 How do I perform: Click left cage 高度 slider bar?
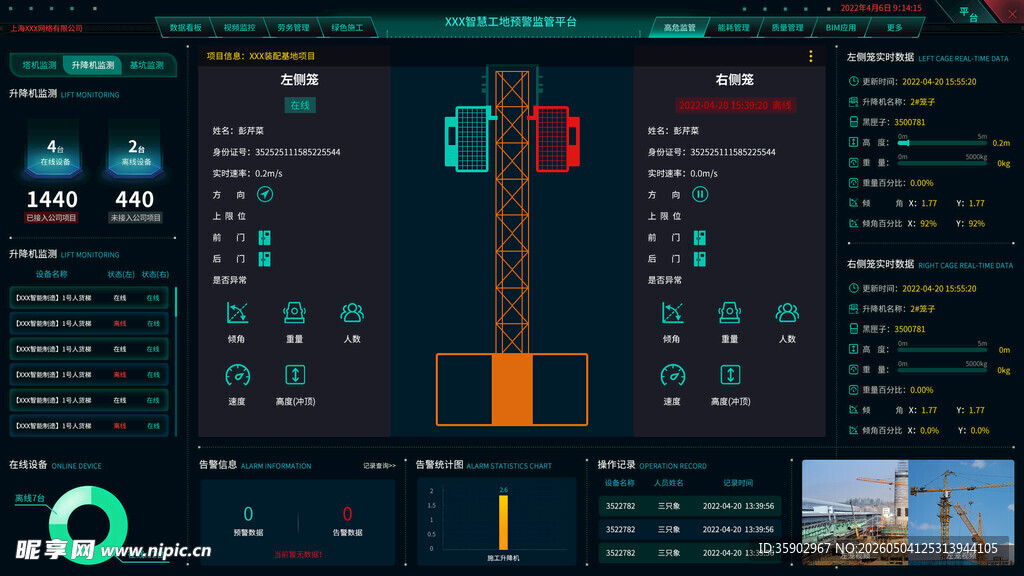pyautogui.click(x=942, y=142)
